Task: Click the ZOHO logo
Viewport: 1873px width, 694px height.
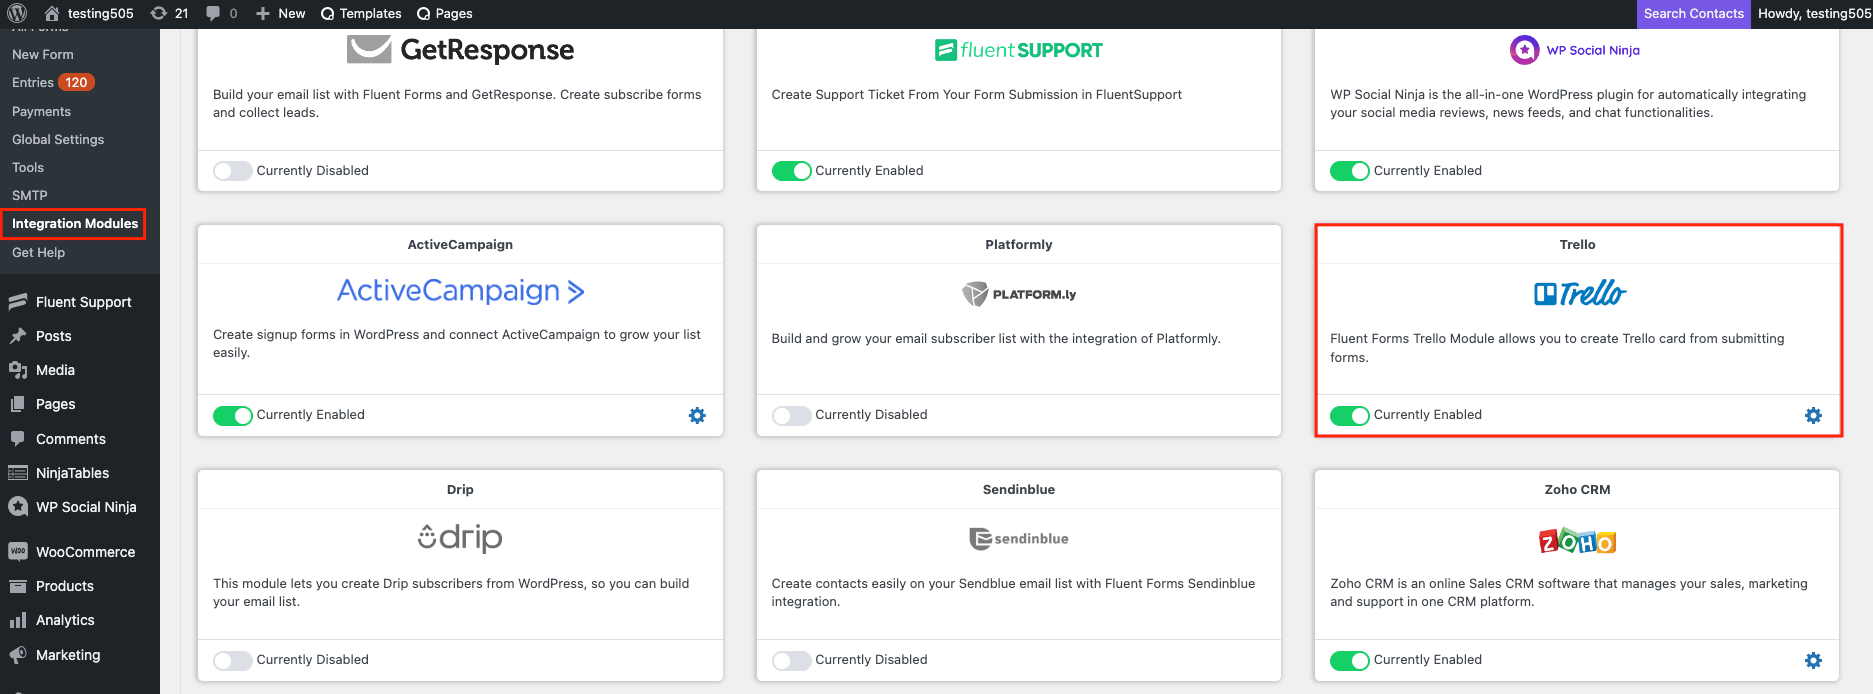Action: coord(1577,541)
